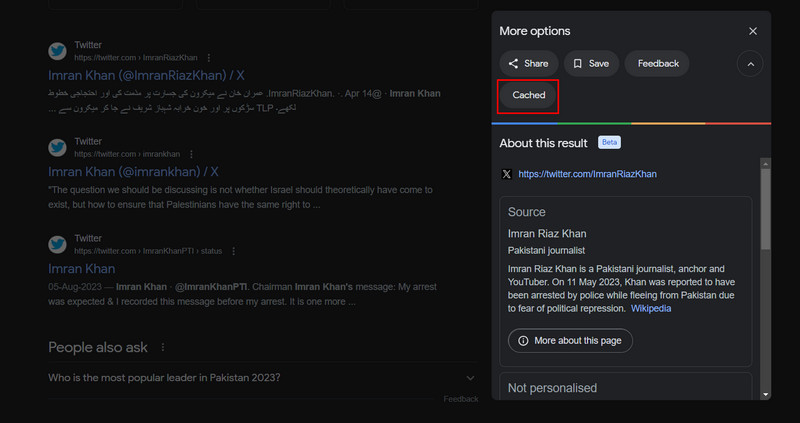Click the twitter.com › imrankhan breadcrumb
The image size is (800, 423).
coord(127,154)
